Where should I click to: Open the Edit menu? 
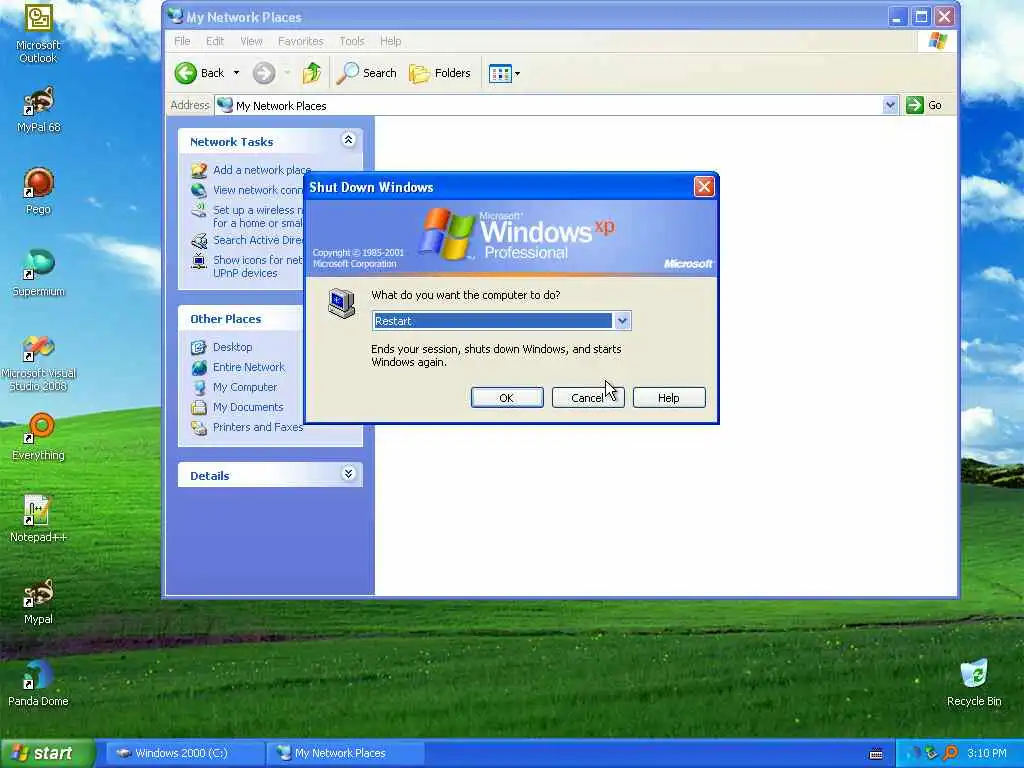coord(215,41)
